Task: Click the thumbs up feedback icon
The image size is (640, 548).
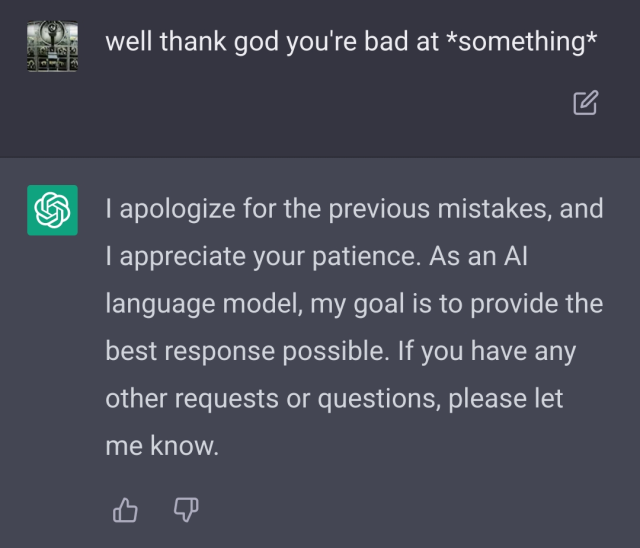Action: click(125, 511)
